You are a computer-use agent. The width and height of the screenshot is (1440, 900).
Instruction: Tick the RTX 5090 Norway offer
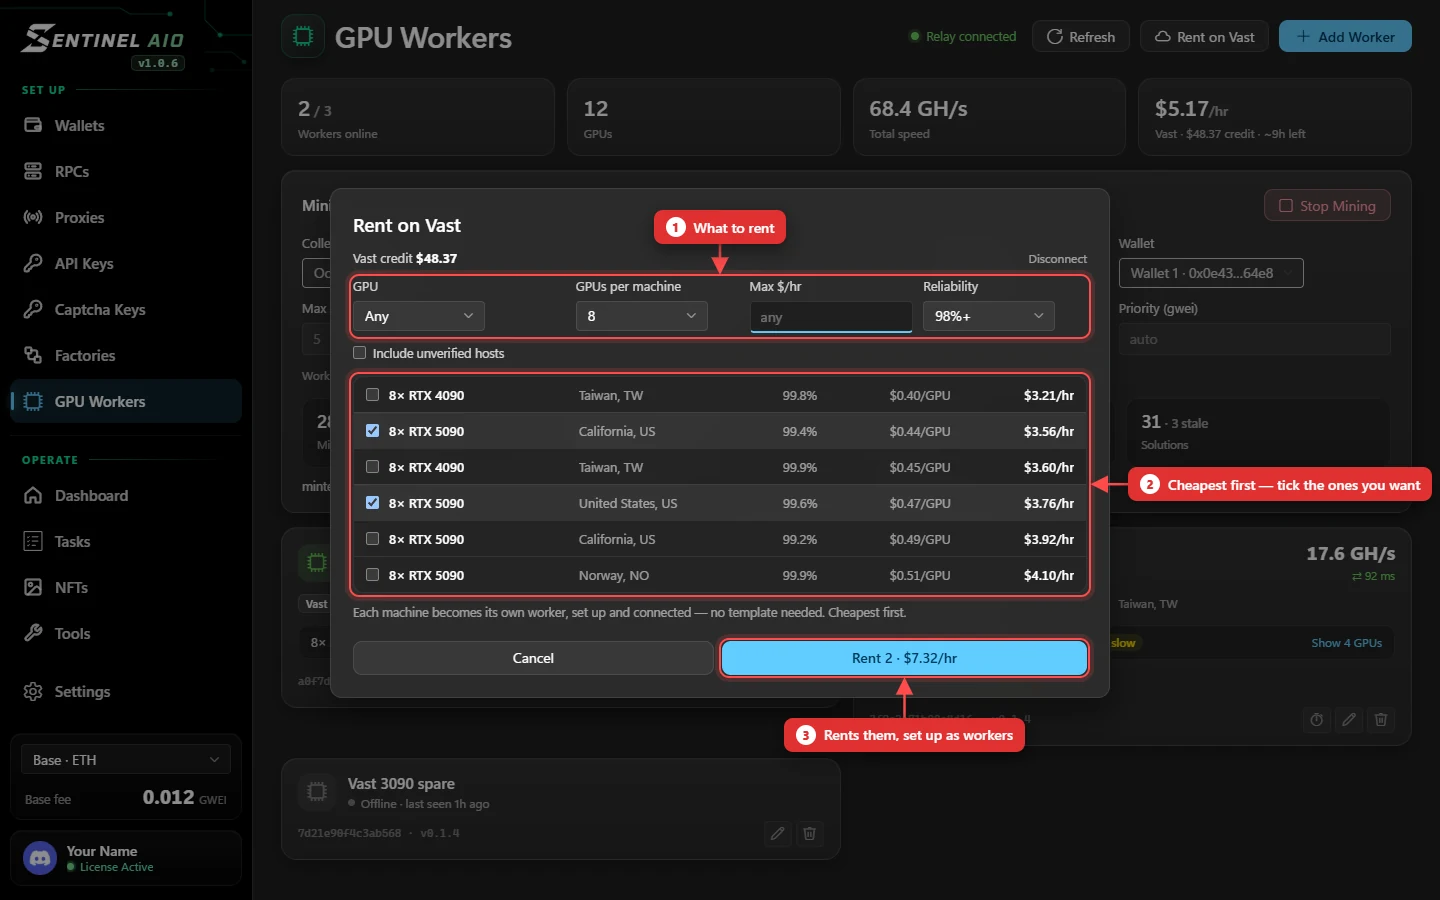[373, 575]
